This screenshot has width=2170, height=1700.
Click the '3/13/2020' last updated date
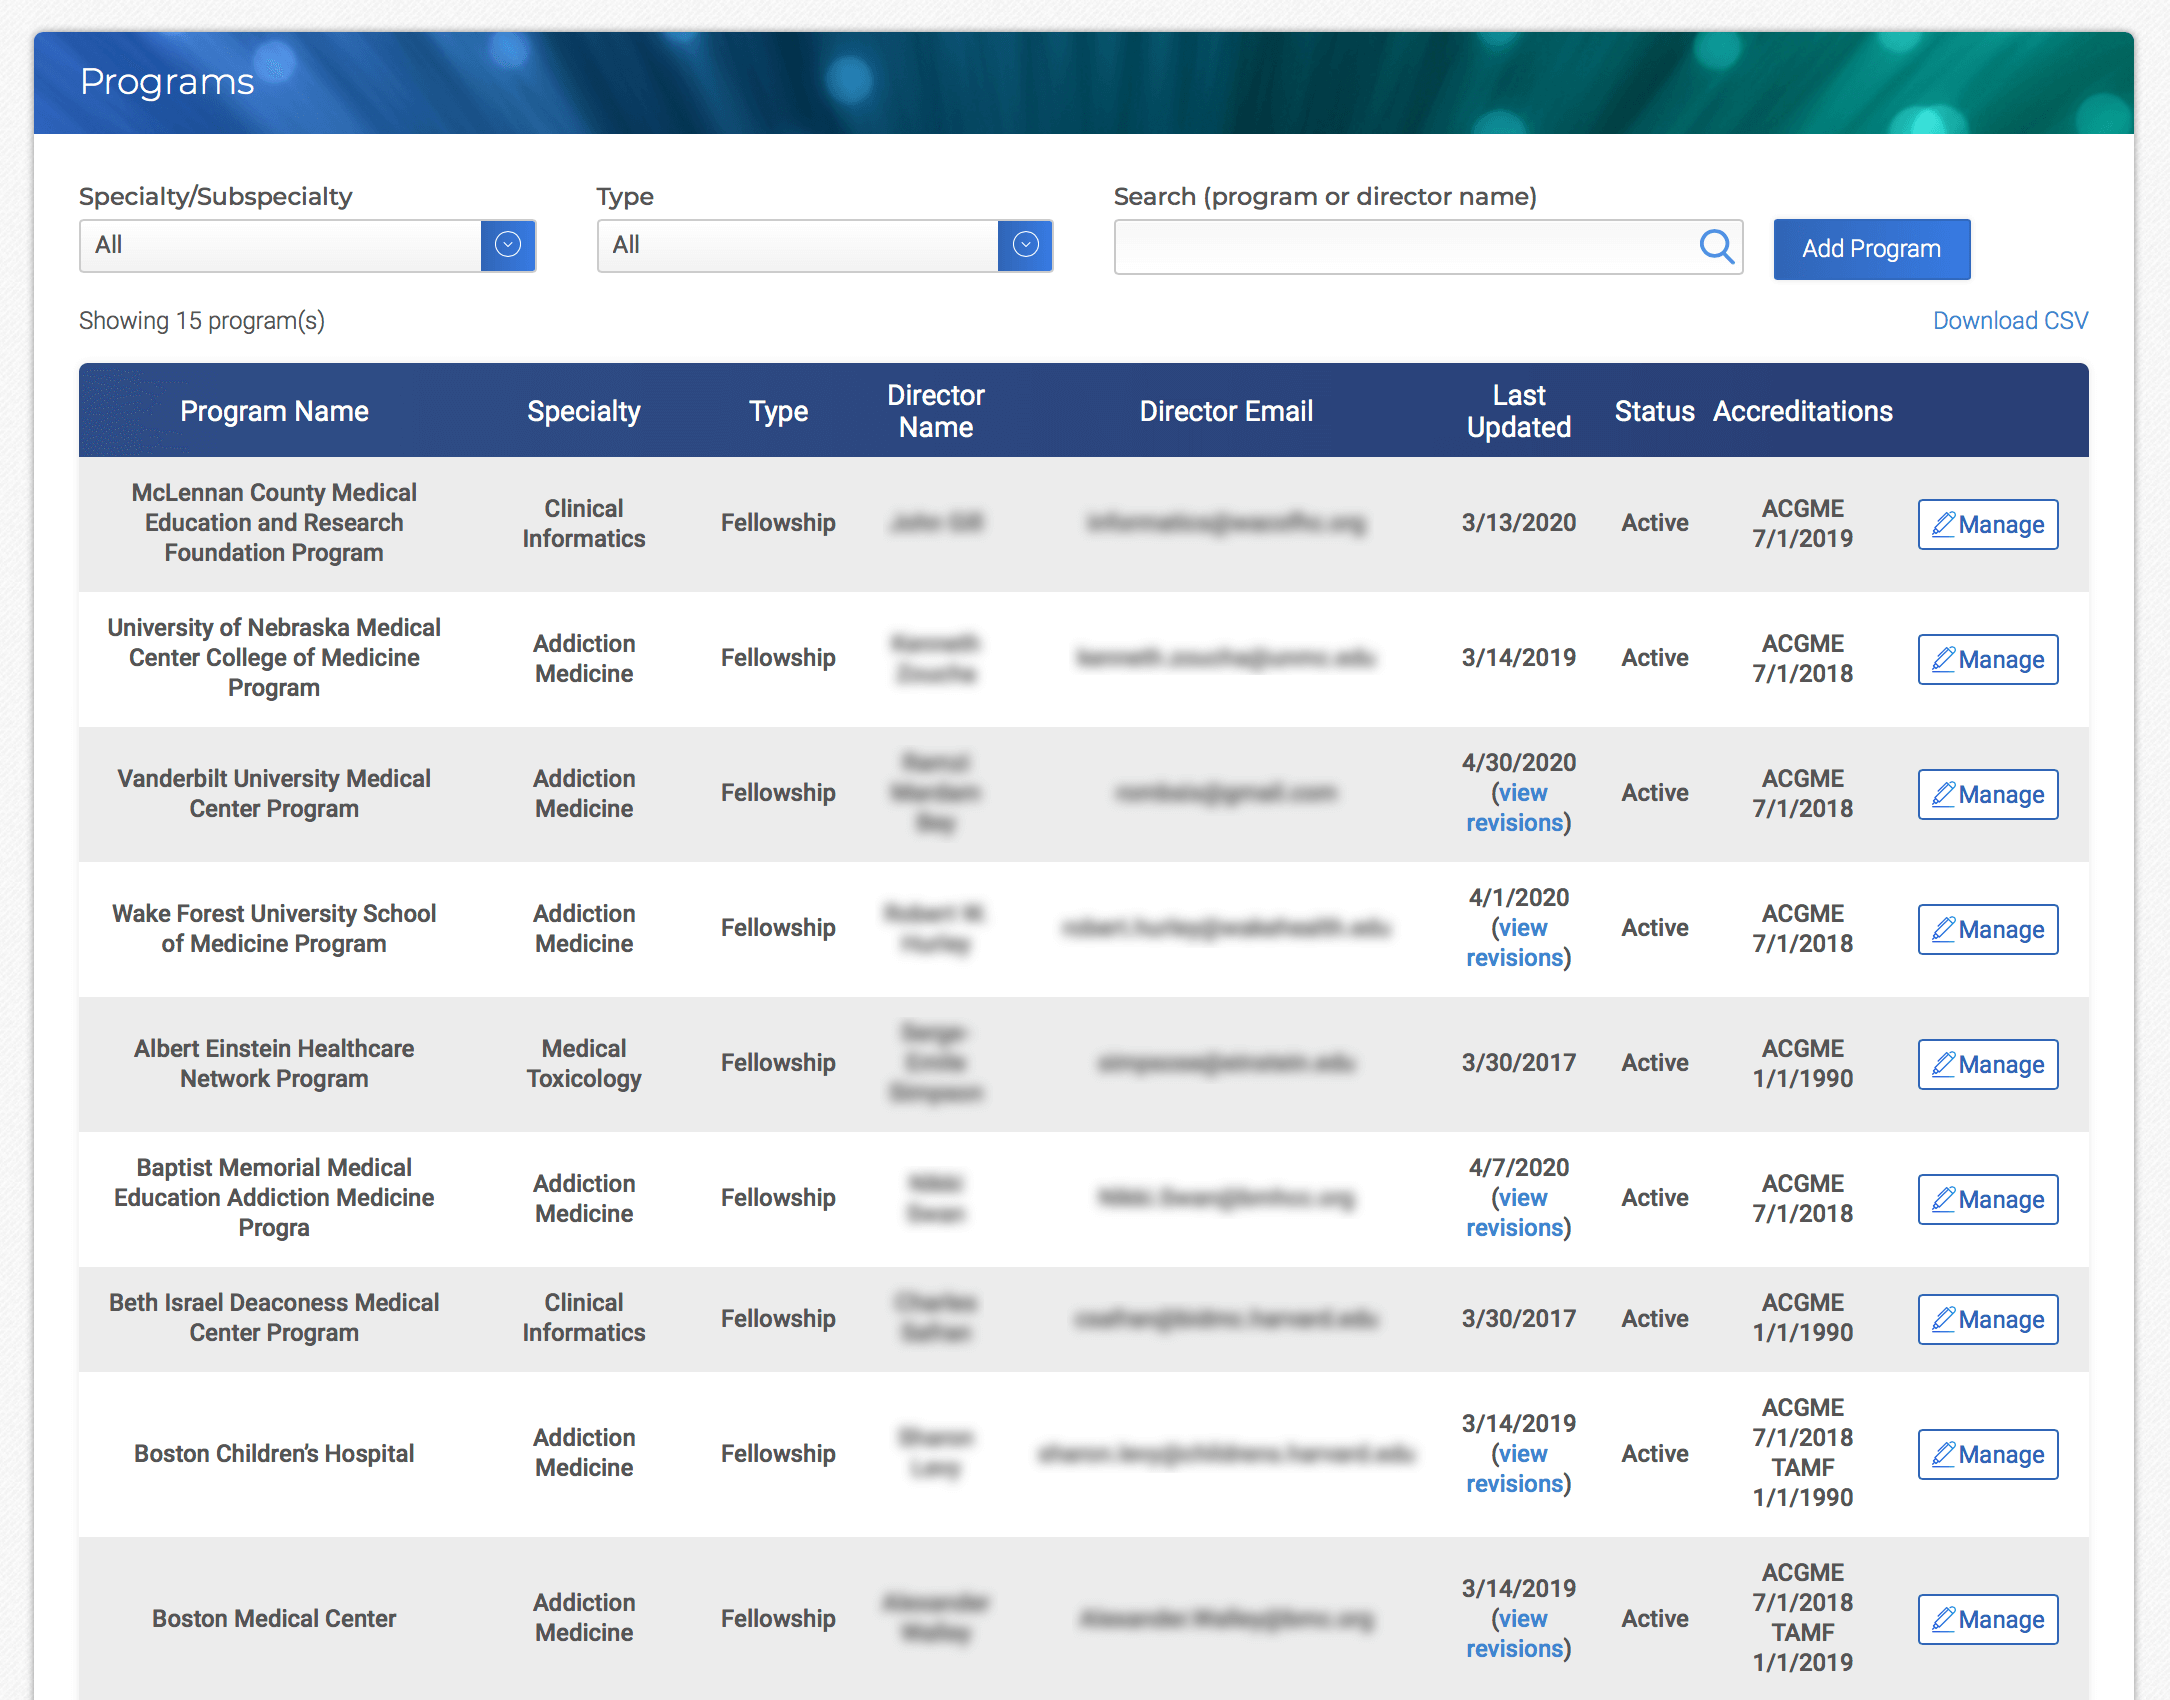pyautogui.click(x=1518, y=522)
